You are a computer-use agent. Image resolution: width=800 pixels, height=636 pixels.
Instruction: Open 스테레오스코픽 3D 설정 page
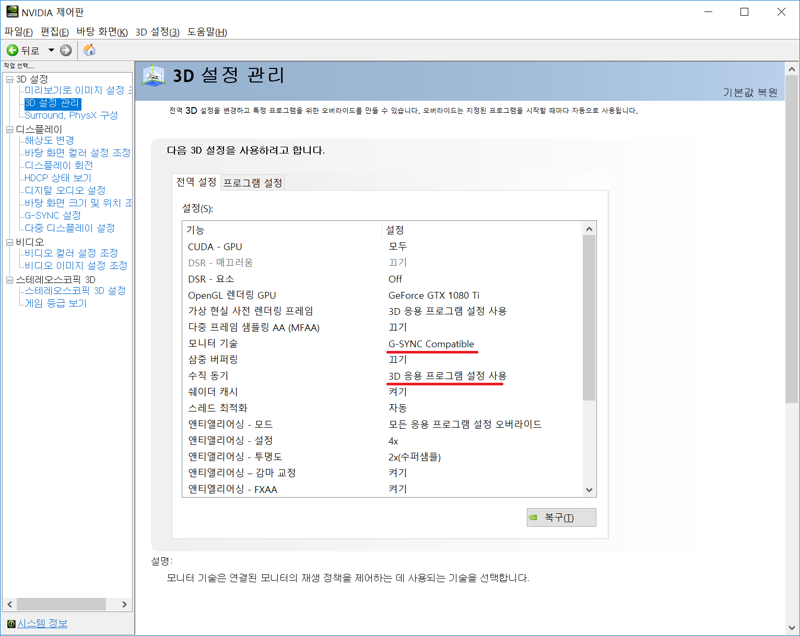(75, 291)
